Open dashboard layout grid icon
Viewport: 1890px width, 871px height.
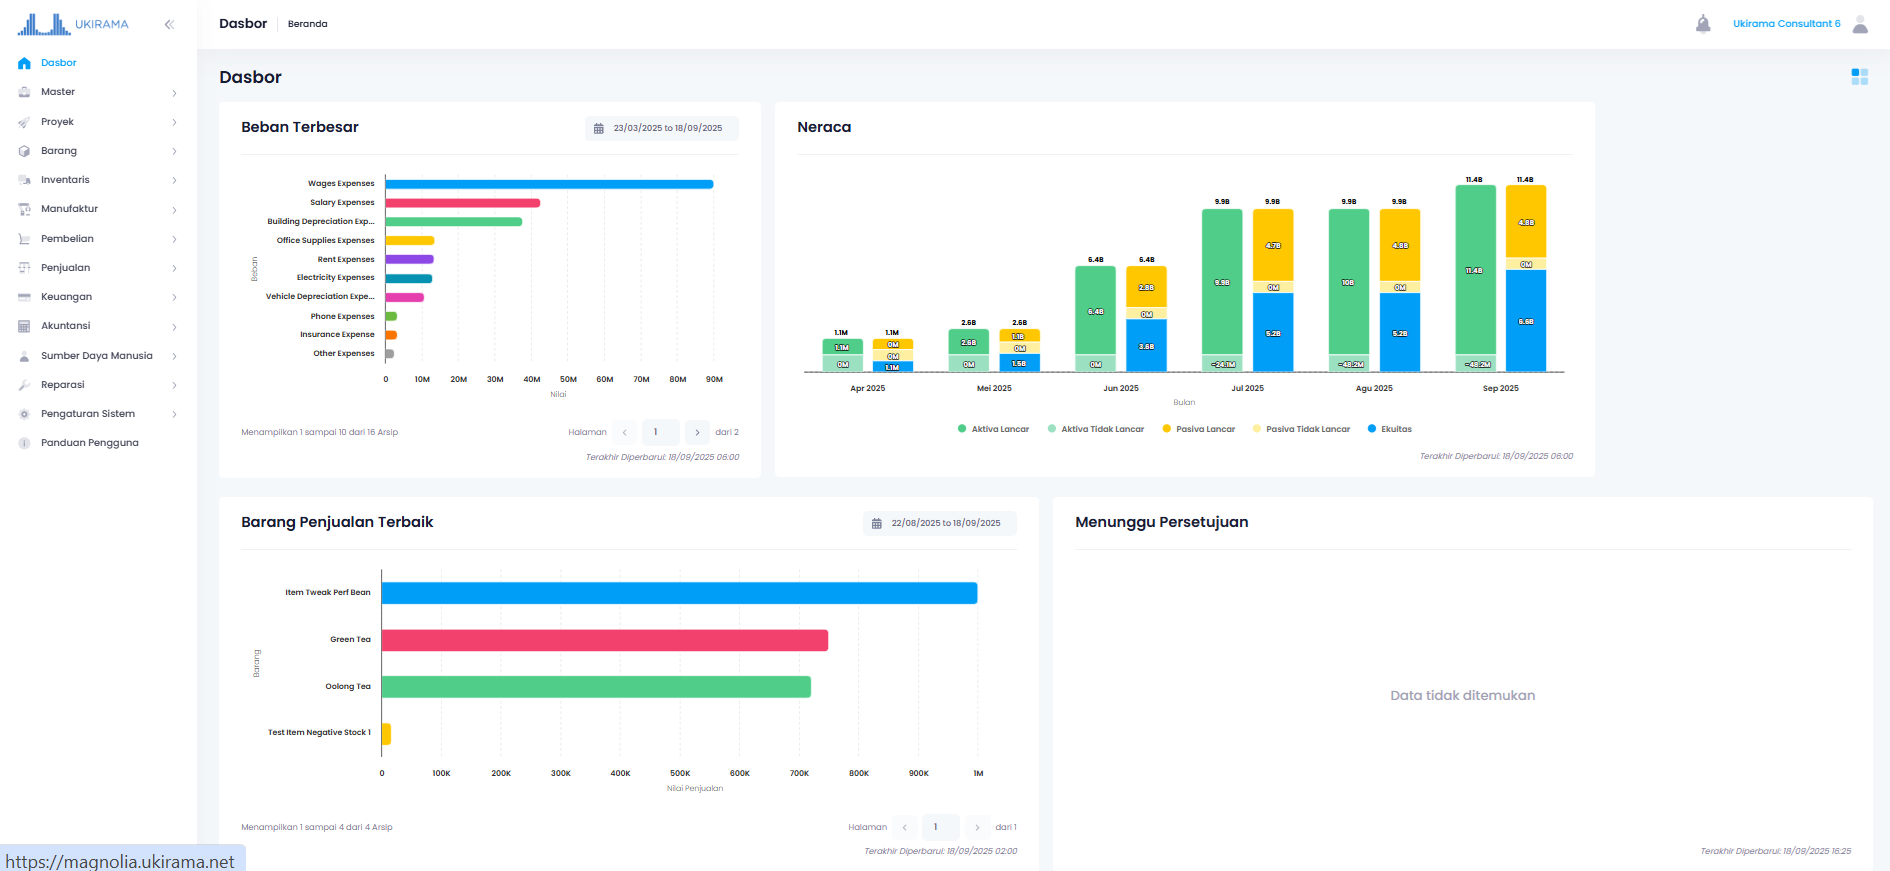click(x=1860, y=77)
